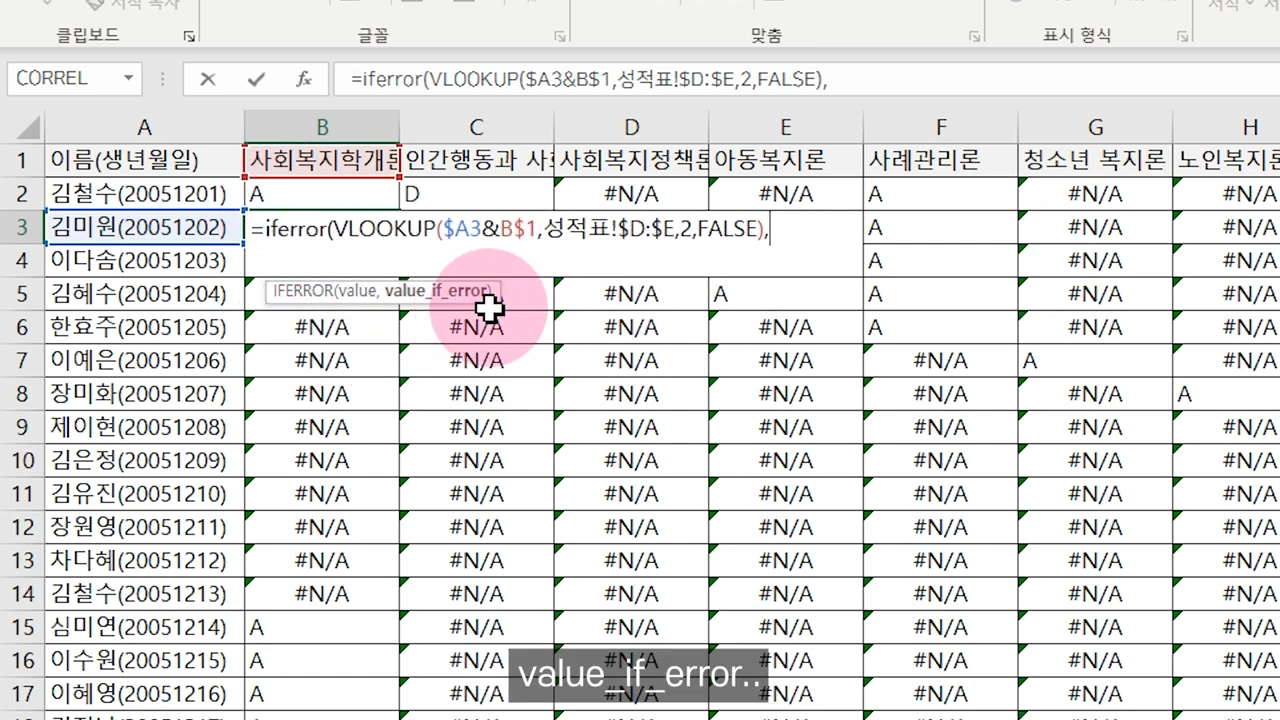Click cell A5 '김혜수(20051204)'
Screen dimensions: 1280x720
click(145, 294)
